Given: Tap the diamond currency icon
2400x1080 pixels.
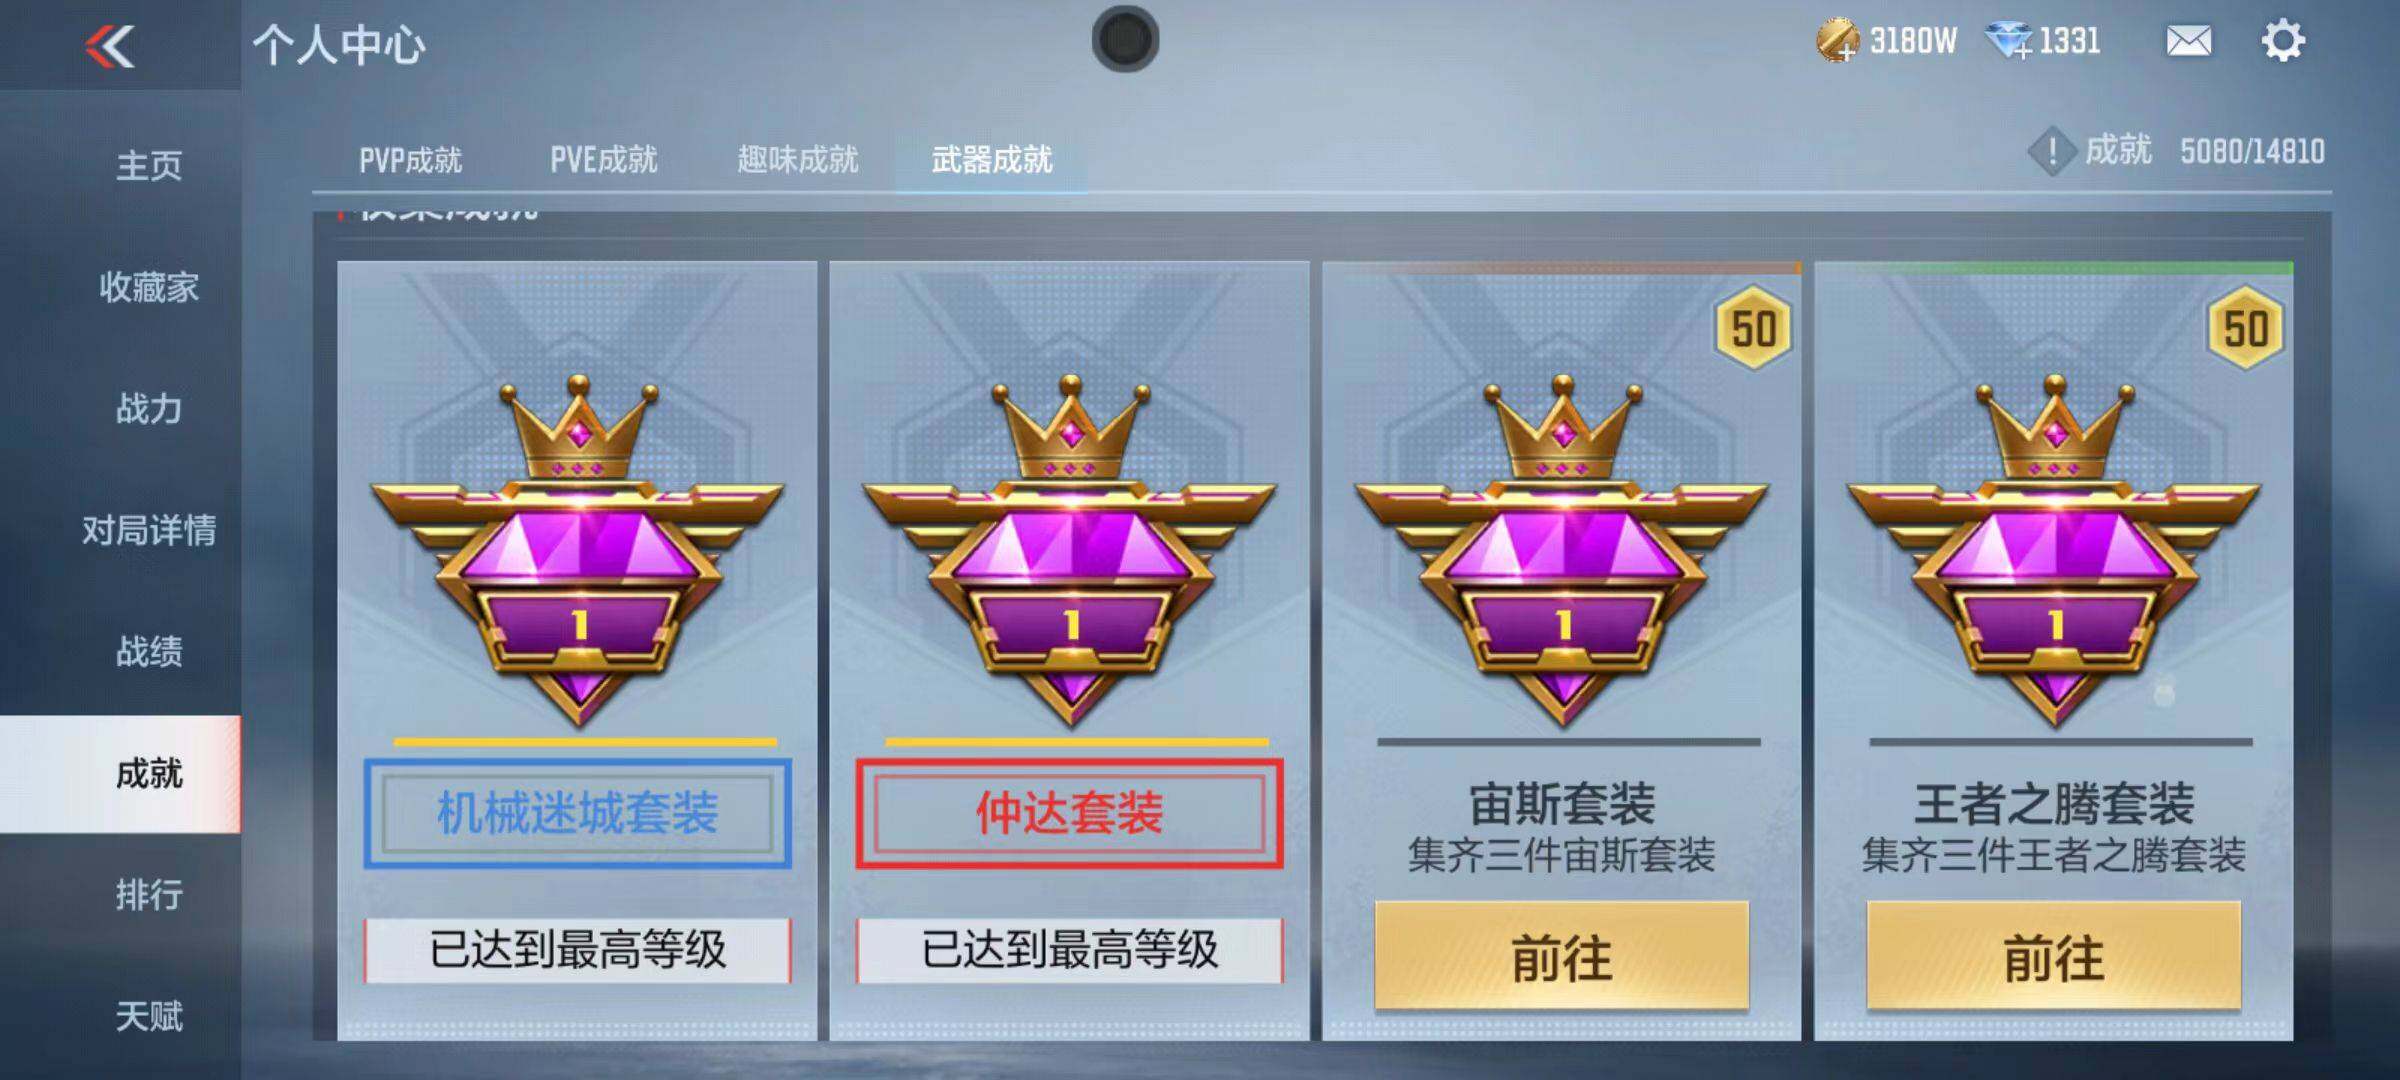Looking at the screenshot, I should [x=2009, y=42].
